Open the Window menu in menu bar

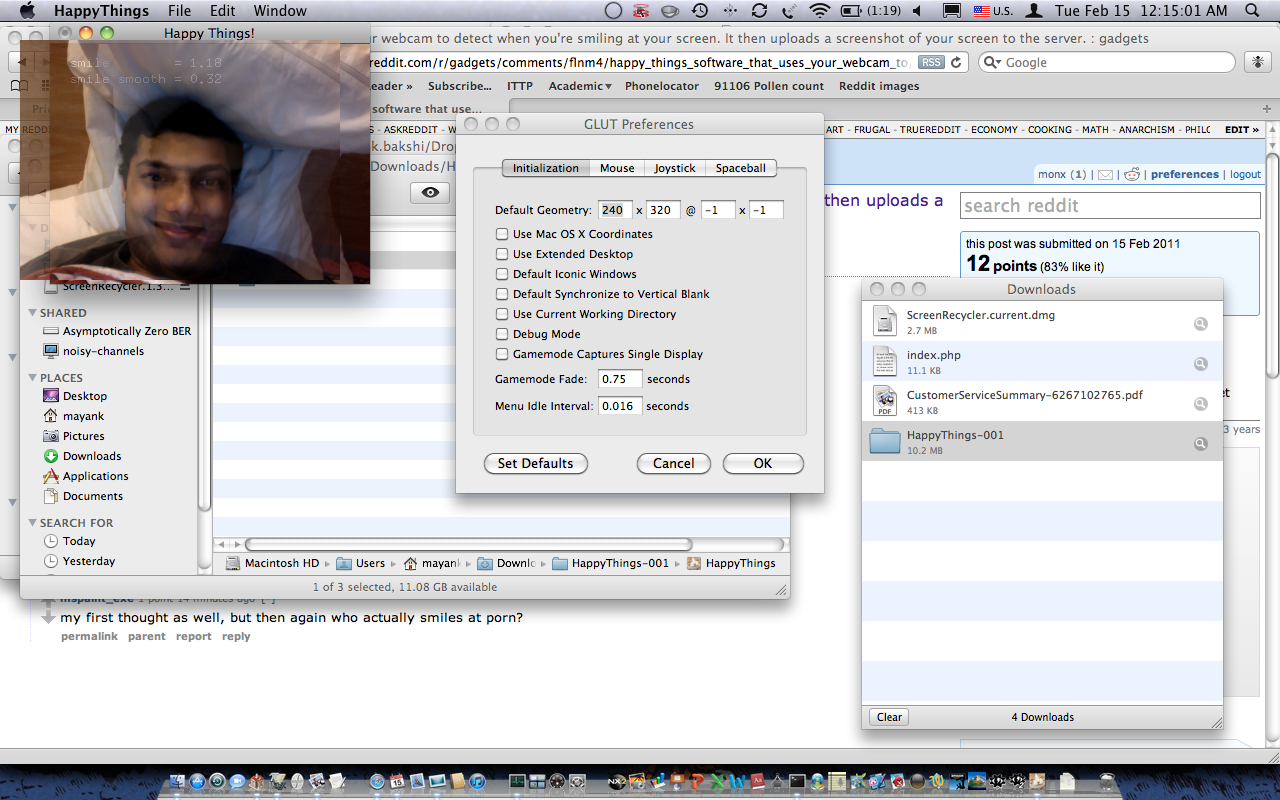coord(280,11)
